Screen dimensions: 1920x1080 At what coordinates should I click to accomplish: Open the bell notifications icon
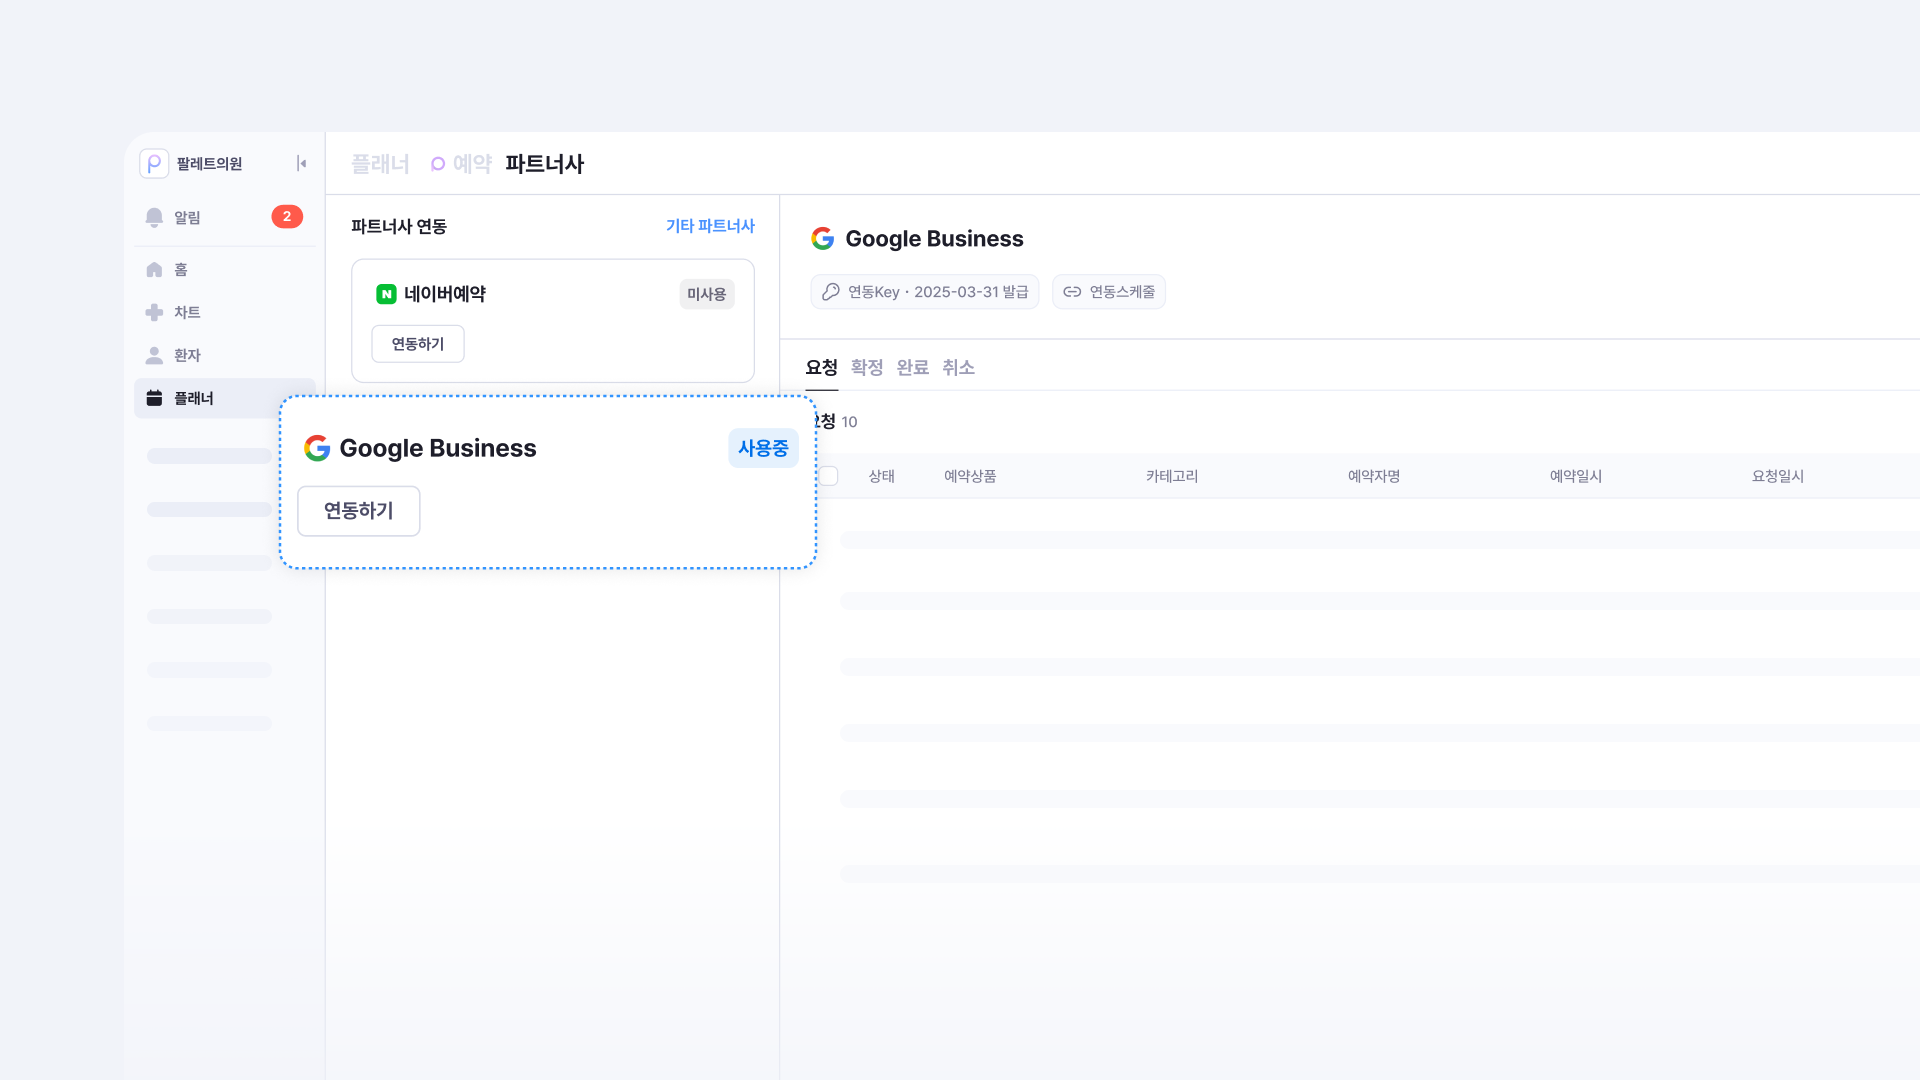coord(154,217)
